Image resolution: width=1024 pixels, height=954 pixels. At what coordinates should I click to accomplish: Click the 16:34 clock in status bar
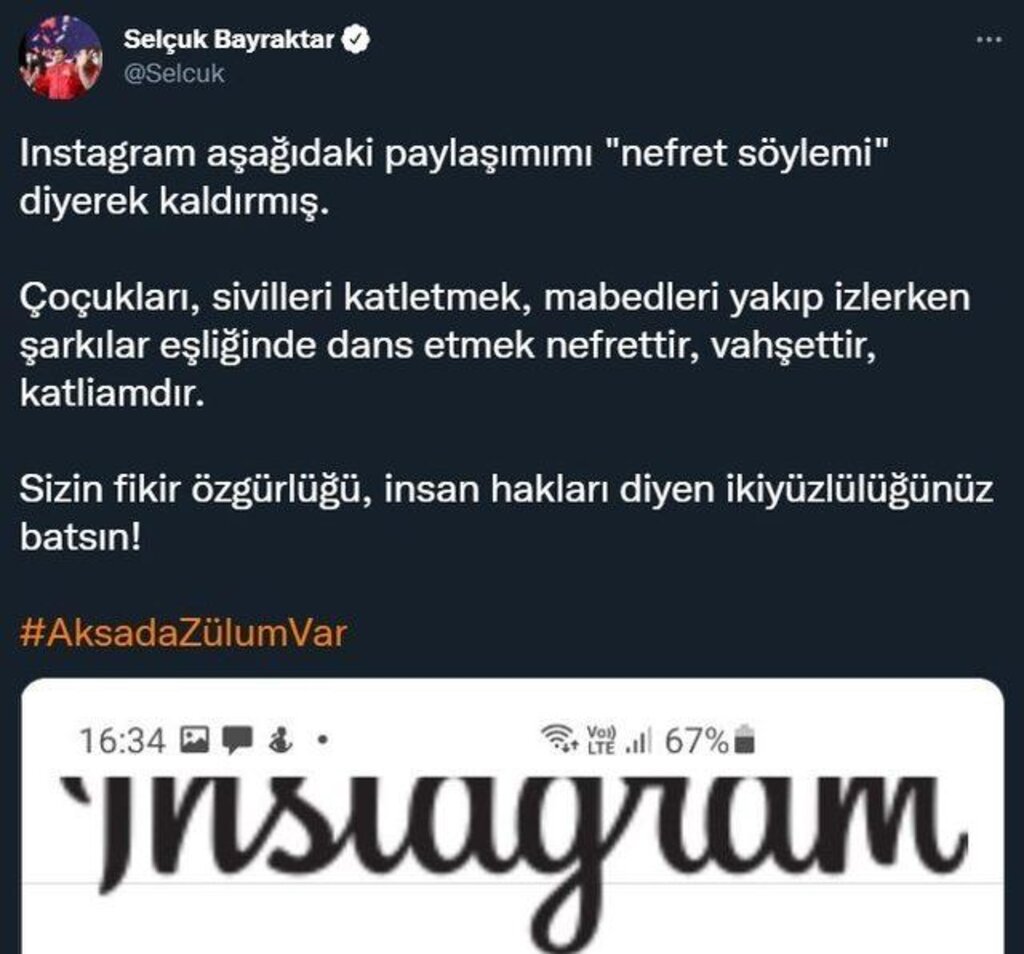122,741
